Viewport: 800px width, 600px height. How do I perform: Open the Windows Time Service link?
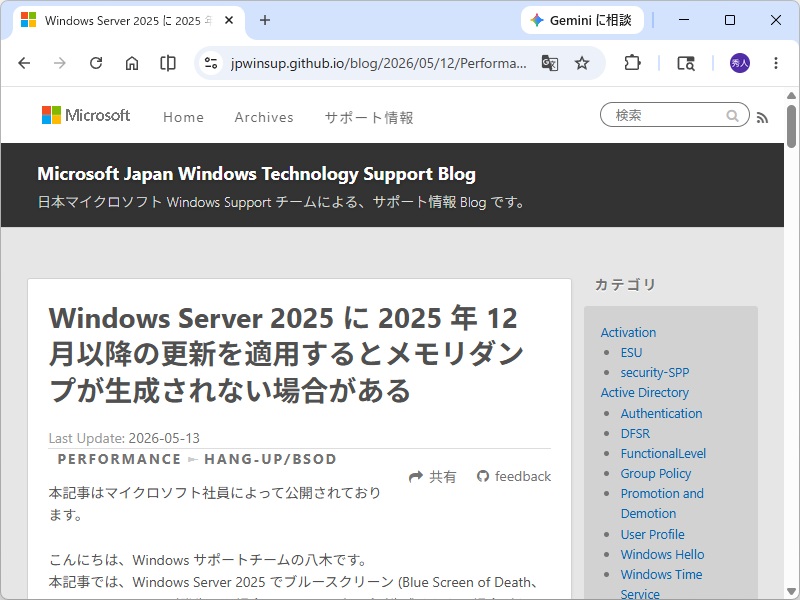pos(661,584)
